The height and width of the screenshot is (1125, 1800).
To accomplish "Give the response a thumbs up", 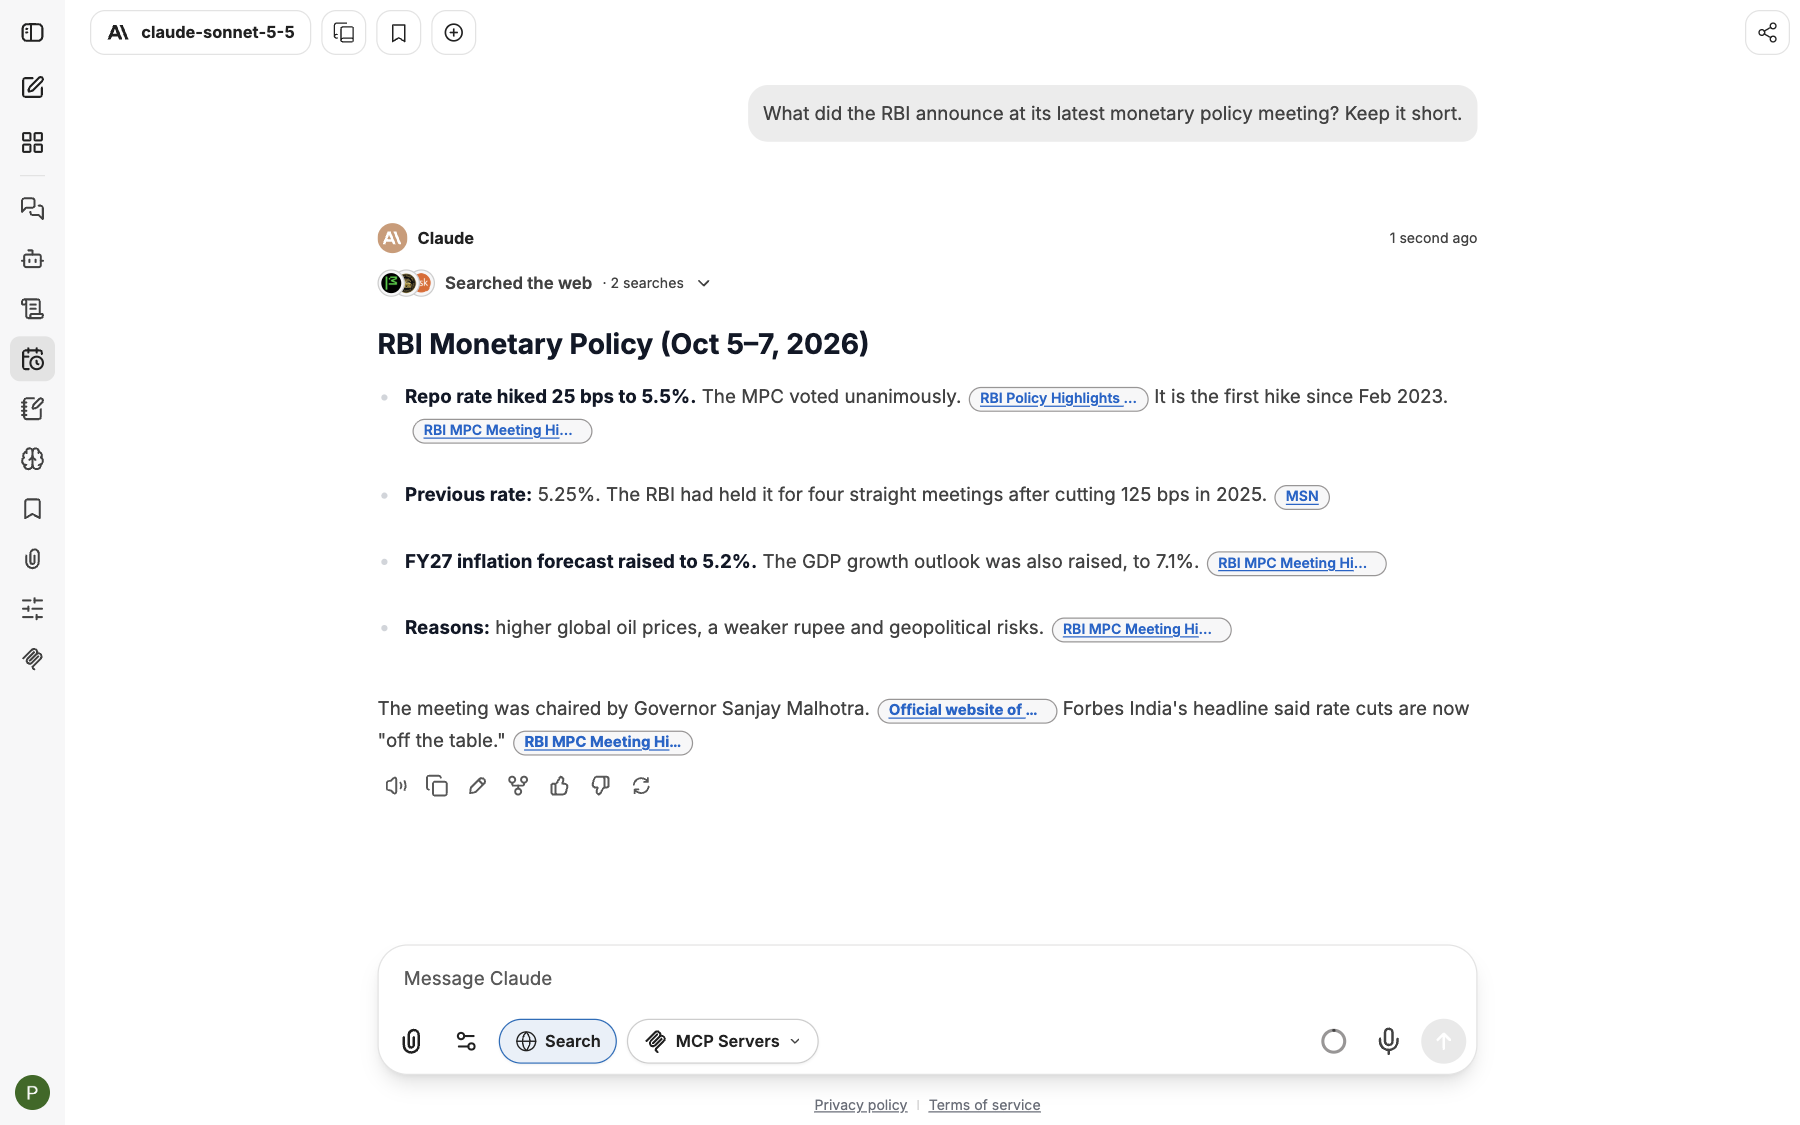I will pyautogui.click(x=560, y=786).
